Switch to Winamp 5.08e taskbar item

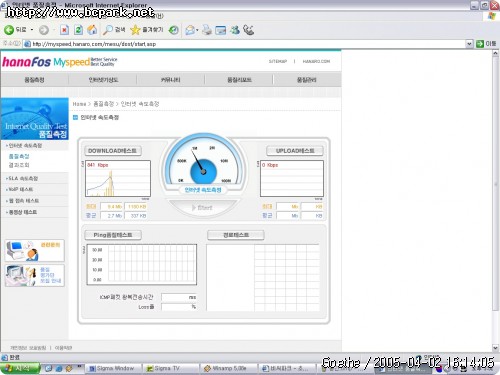point(229,368)
